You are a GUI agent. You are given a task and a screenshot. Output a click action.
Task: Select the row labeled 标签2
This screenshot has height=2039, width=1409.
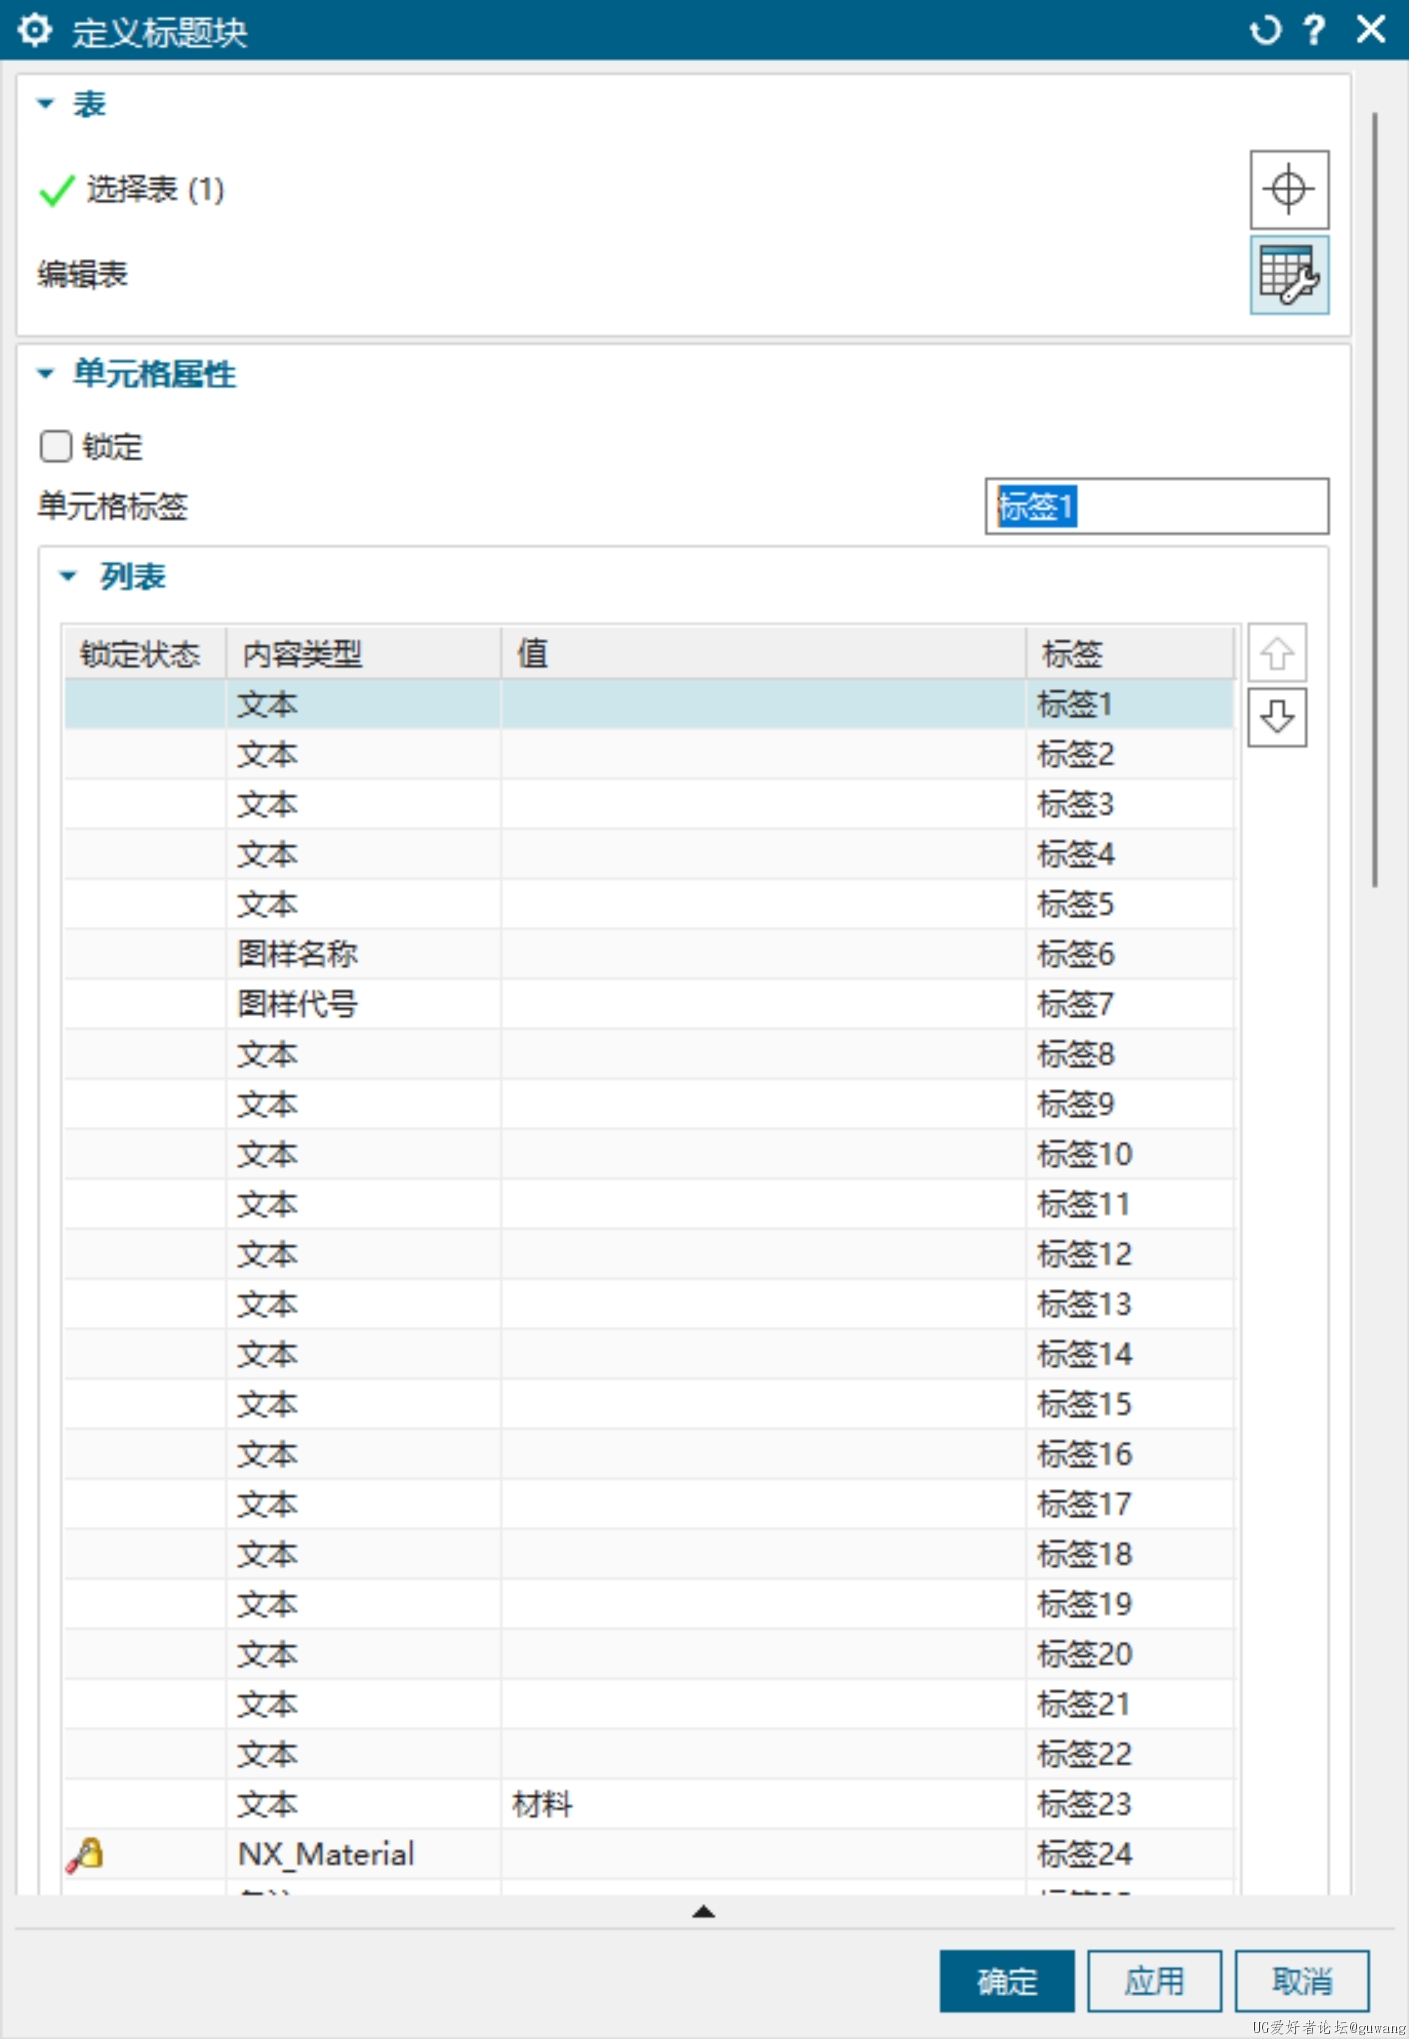(649, 754)
